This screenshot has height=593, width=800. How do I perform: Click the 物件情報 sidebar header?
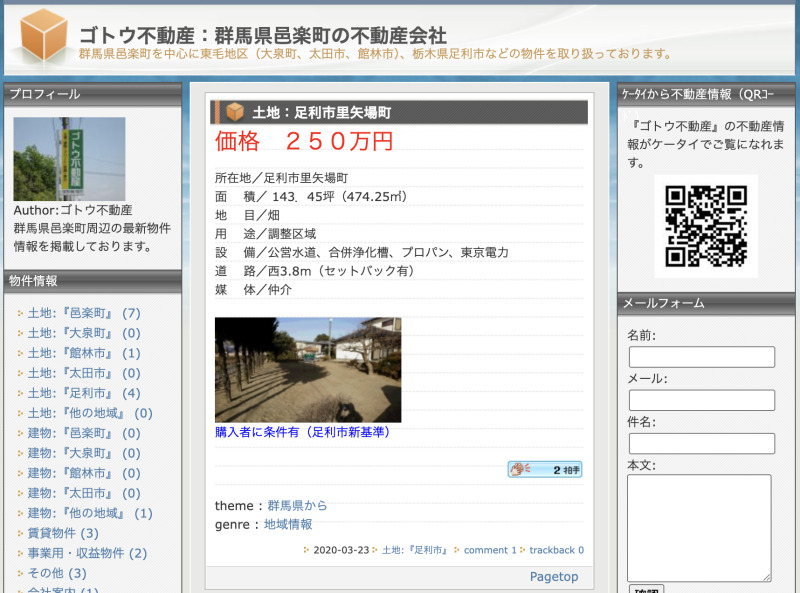(92, 281)
